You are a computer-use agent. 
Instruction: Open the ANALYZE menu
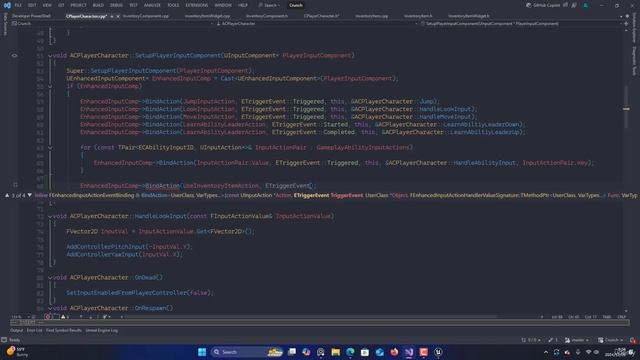pyautogui.click(x=152, y=5)
